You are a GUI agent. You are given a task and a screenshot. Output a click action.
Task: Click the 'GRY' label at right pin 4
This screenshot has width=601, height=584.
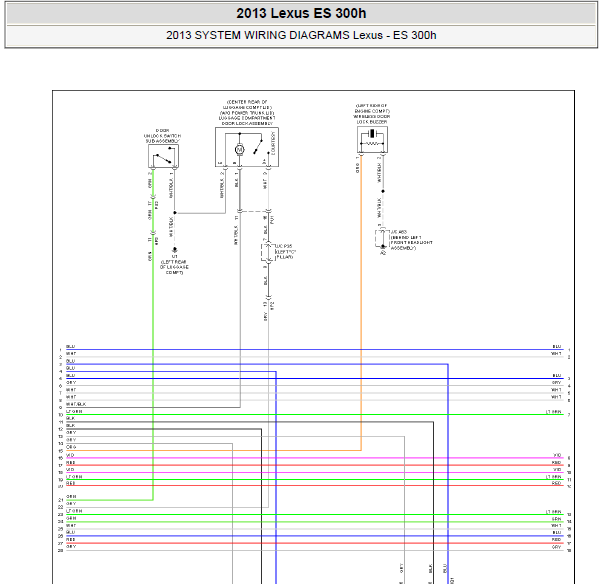(557, 382)
